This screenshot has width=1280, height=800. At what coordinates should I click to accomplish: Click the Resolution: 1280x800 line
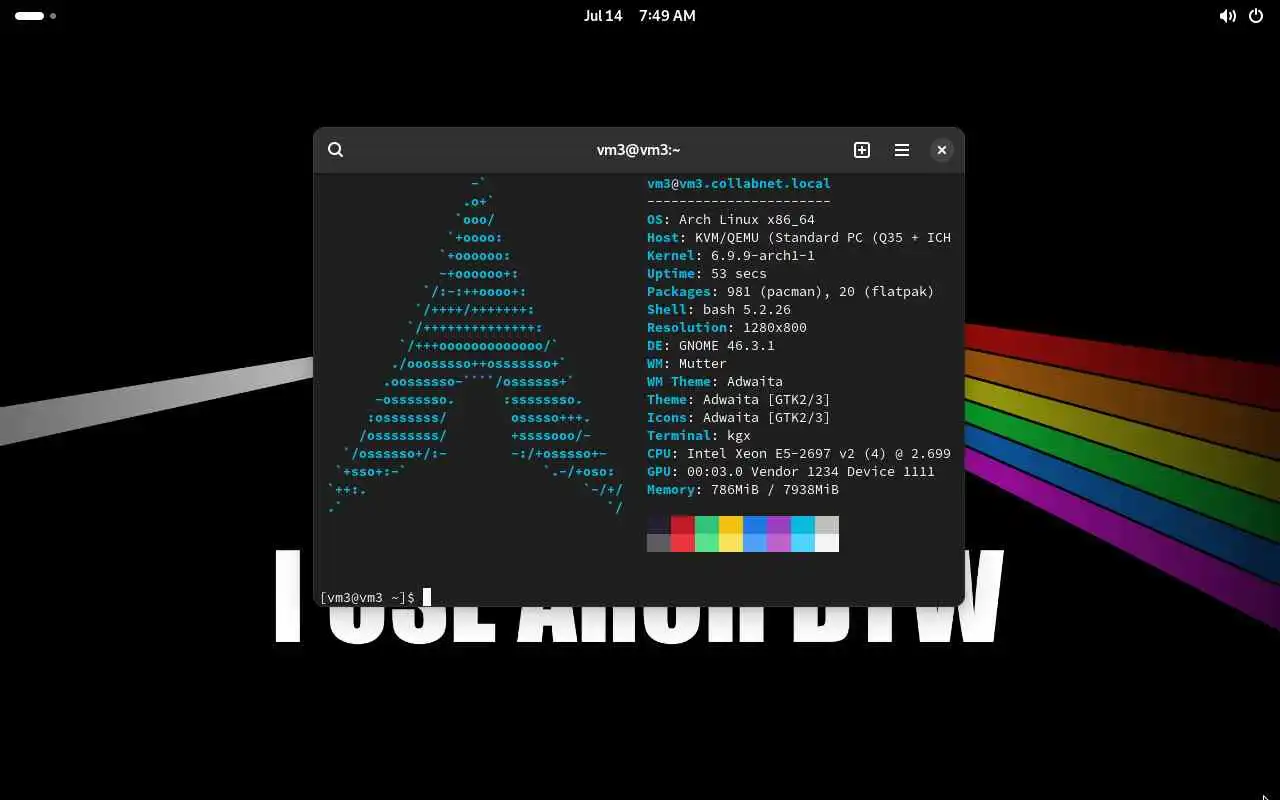[727, 328]
